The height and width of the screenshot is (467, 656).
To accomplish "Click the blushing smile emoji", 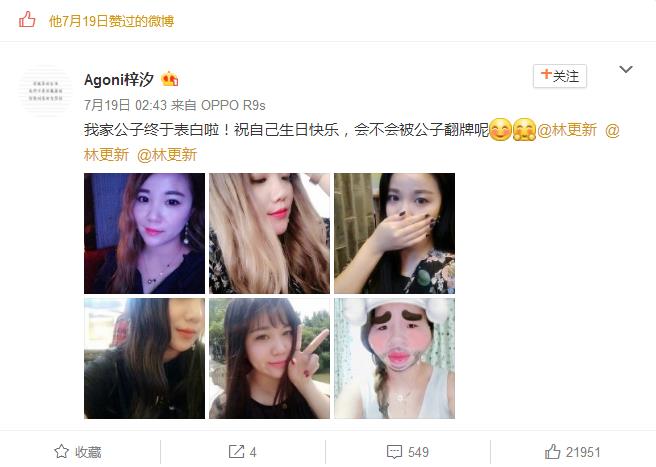I will point(500,130).
